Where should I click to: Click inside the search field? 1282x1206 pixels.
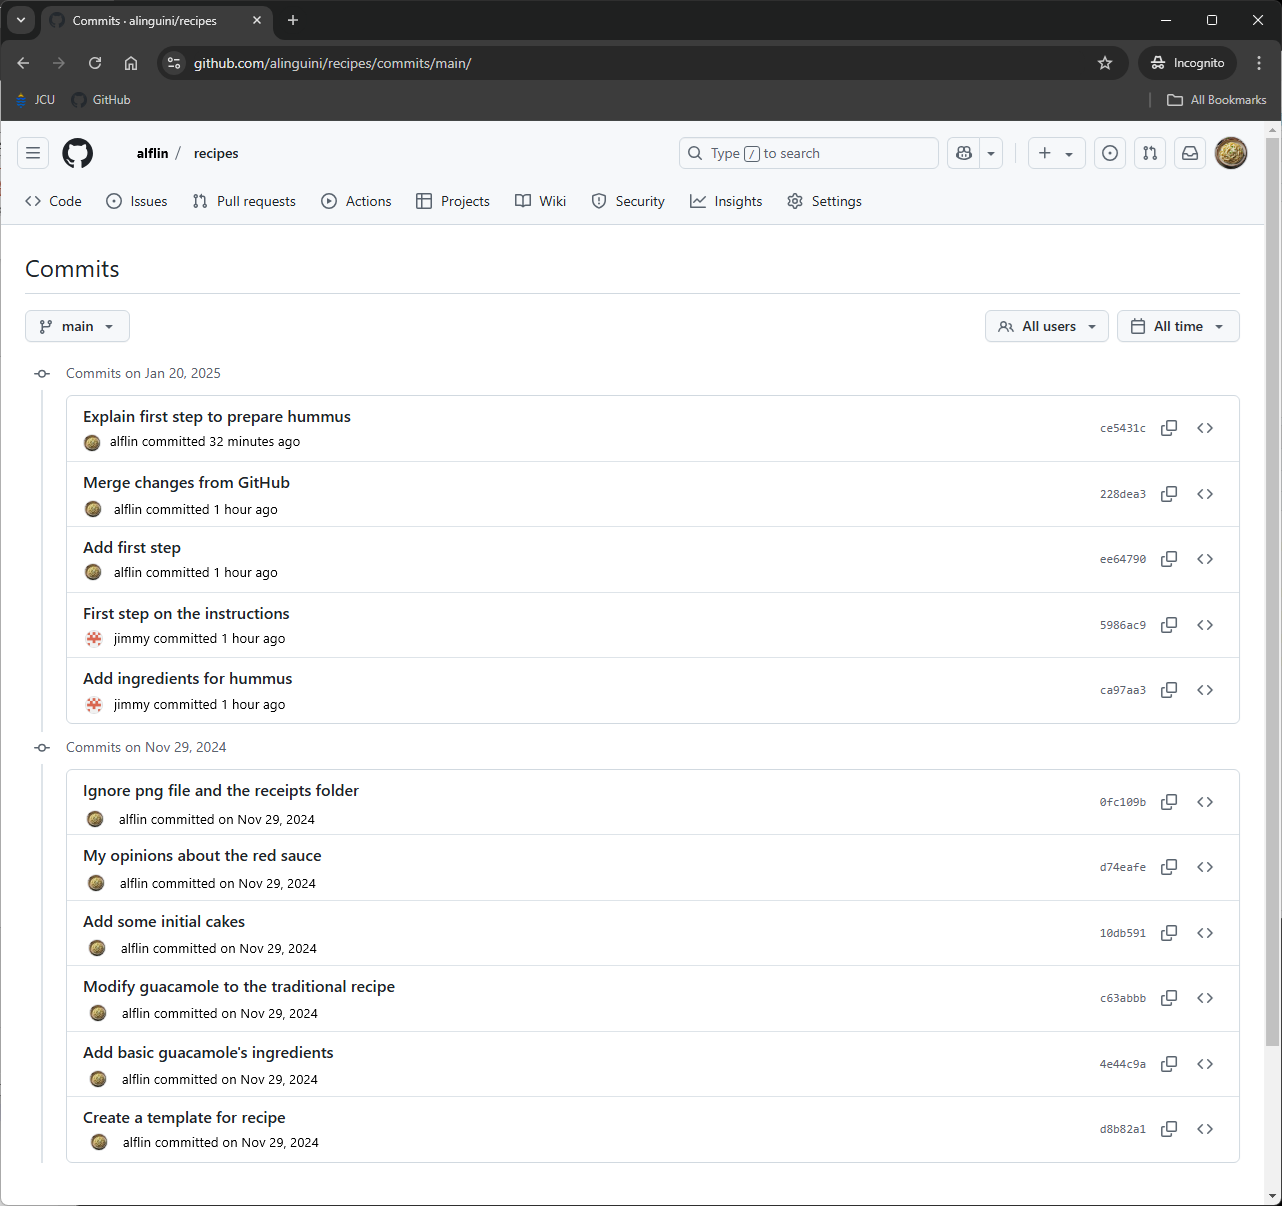point(808,153)
